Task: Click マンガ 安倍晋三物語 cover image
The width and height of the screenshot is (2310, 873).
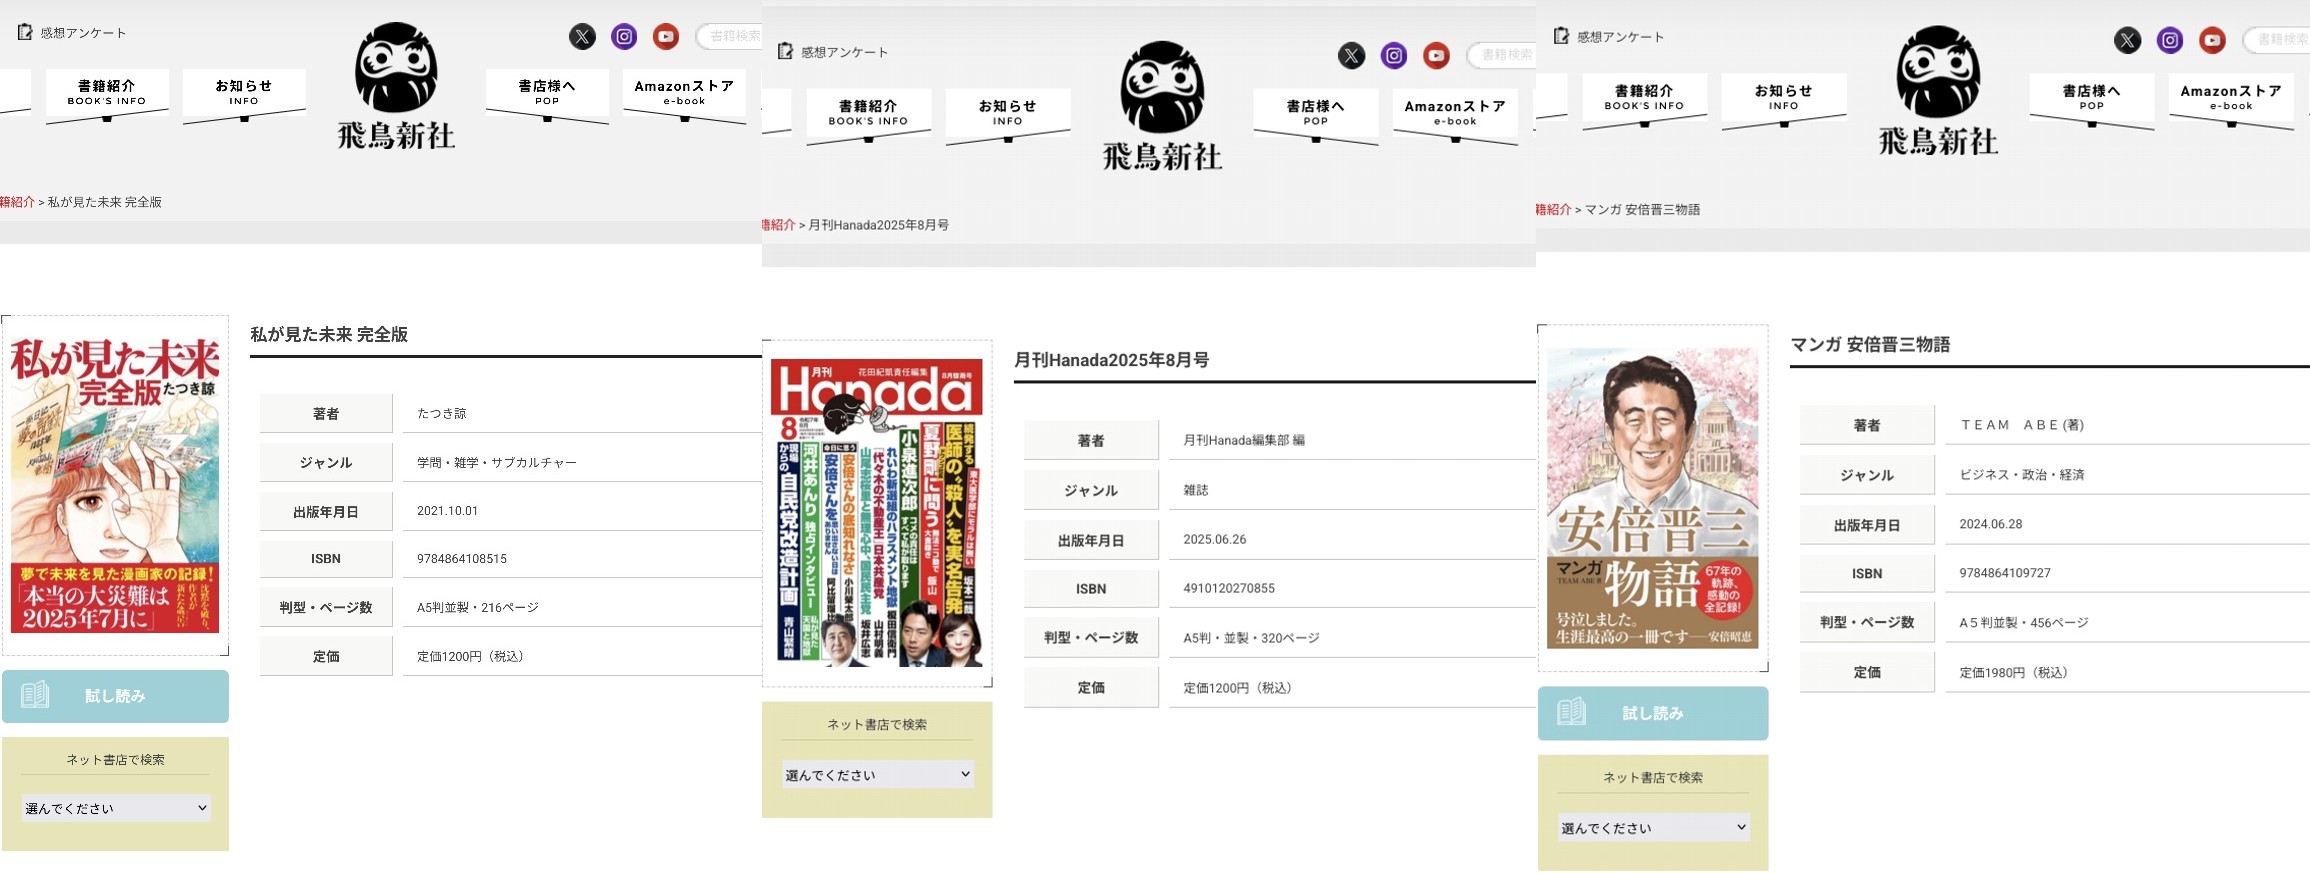Action: 1652,498
